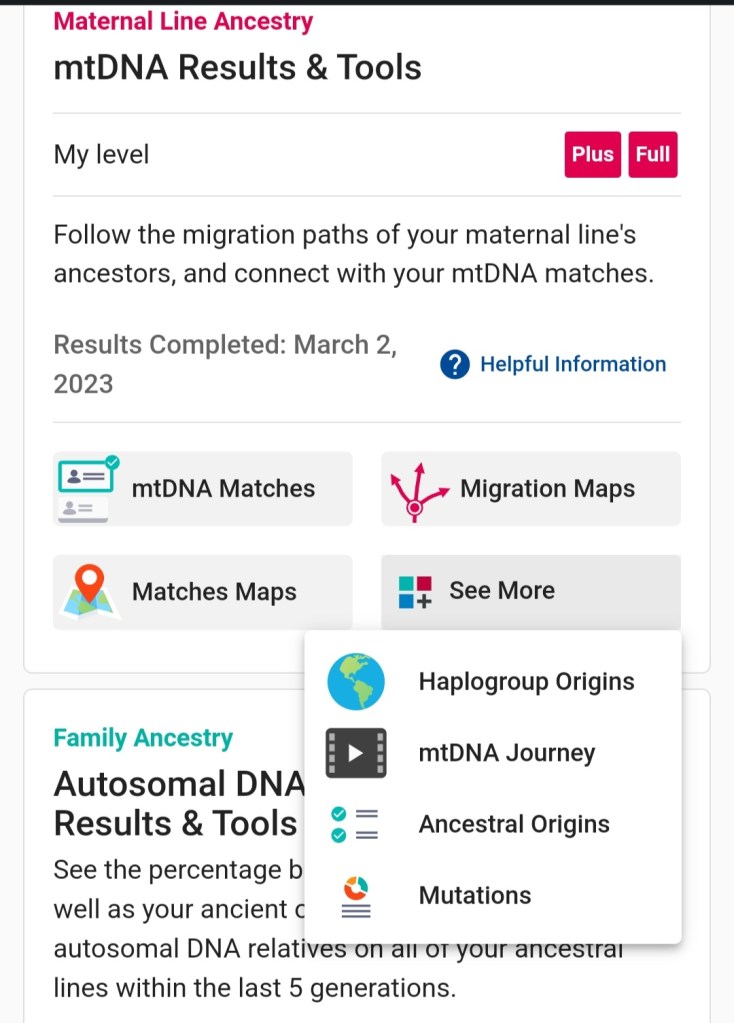This screenshot has height=1023, width=734.
Task: Click the See More squares icon
Action: coord(415,592)
